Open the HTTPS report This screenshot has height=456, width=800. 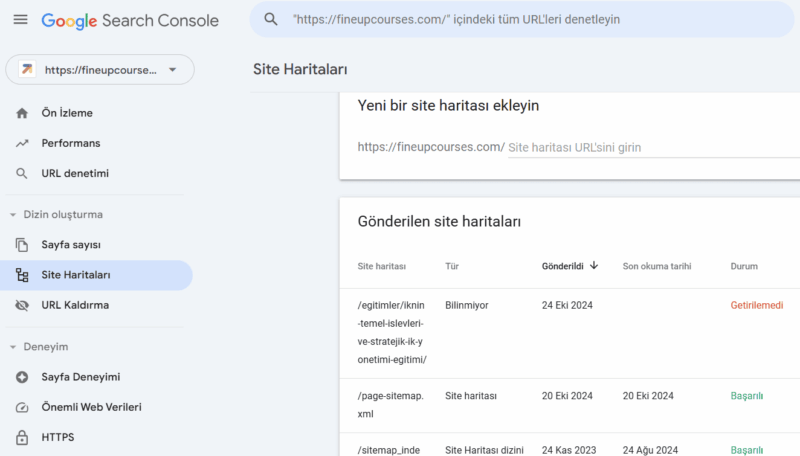click(x=58, y=437)
